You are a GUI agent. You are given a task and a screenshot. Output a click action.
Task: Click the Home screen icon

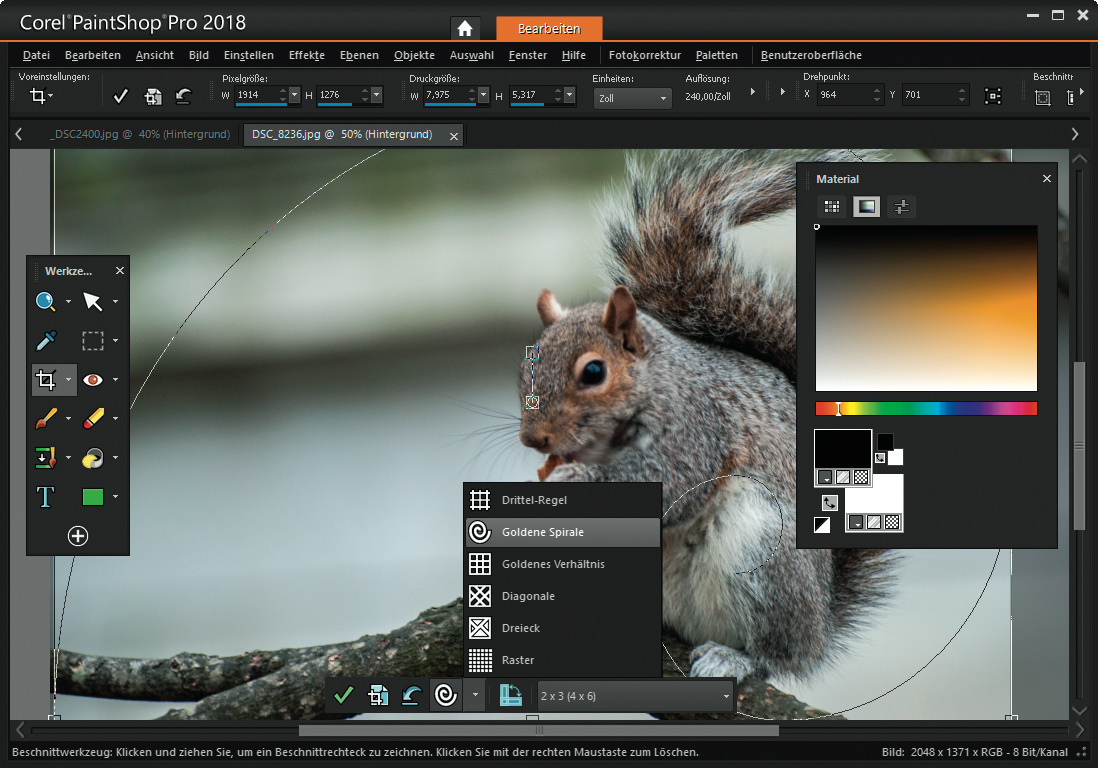point(465,28)
